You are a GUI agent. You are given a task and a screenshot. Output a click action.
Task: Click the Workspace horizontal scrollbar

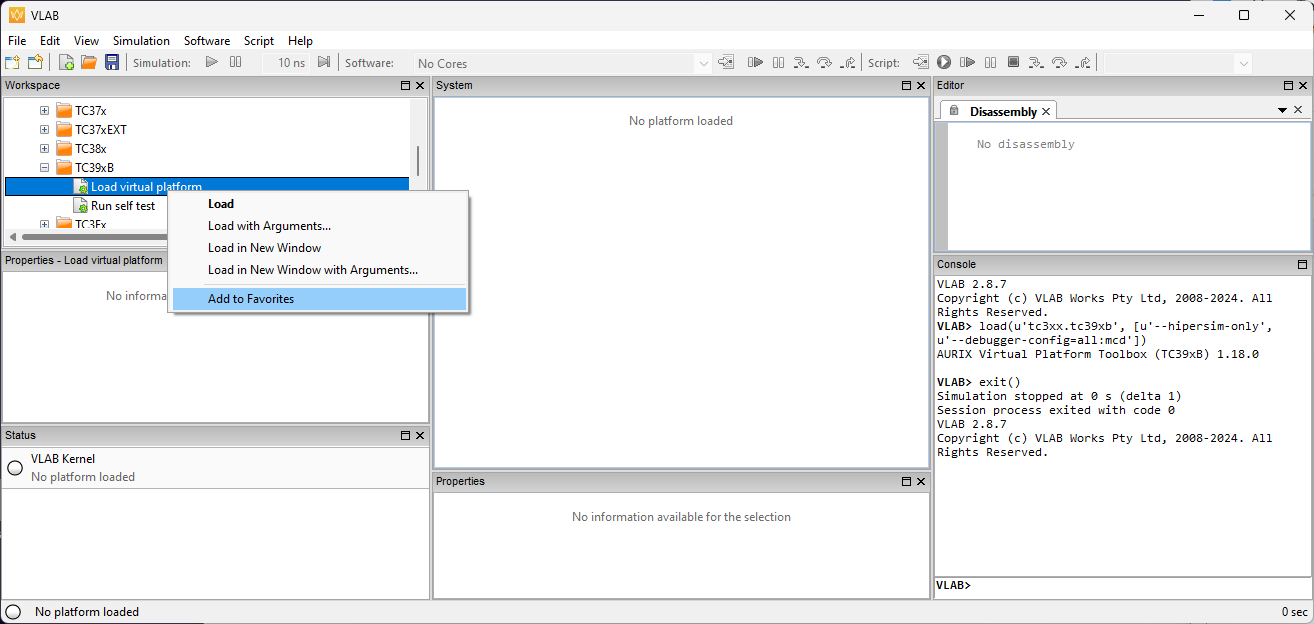coord(95,237)
